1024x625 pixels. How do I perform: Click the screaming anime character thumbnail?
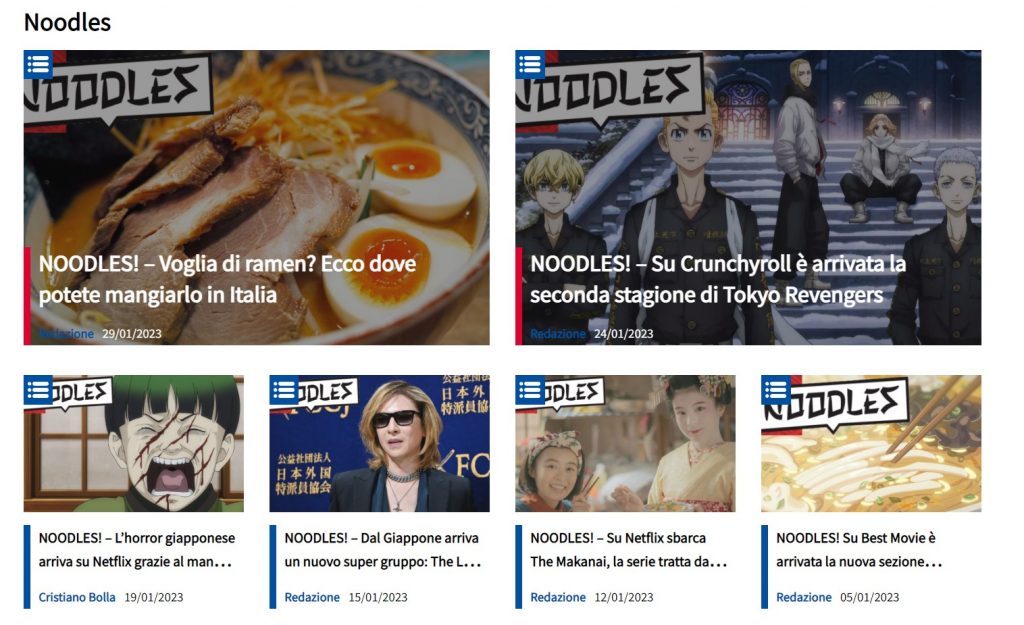(x=134, y=443)
